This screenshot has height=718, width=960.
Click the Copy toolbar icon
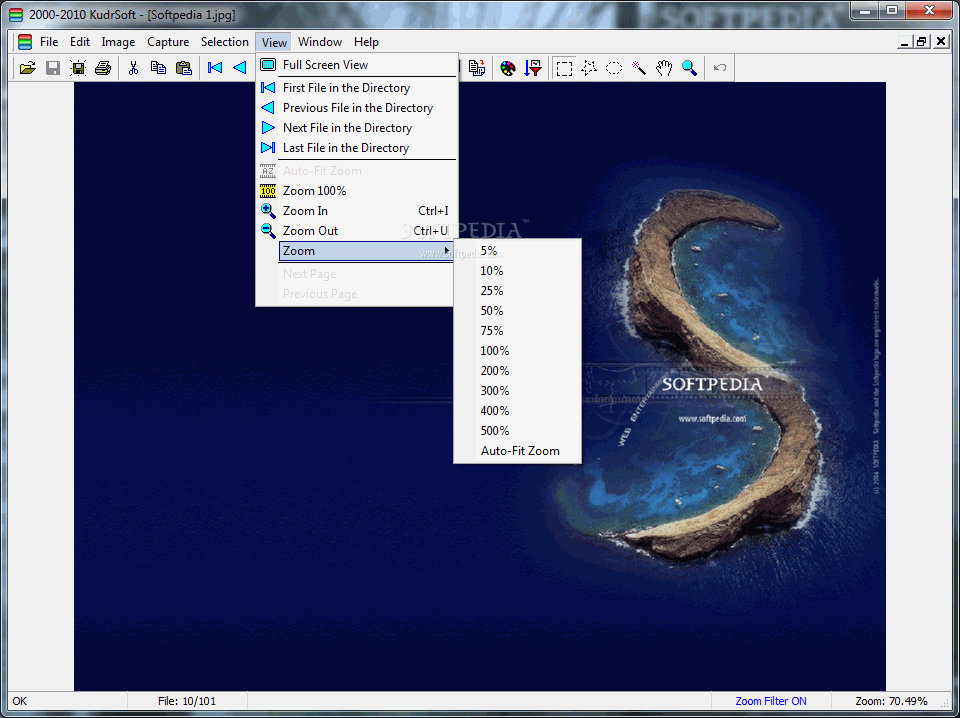coord(159,68)
